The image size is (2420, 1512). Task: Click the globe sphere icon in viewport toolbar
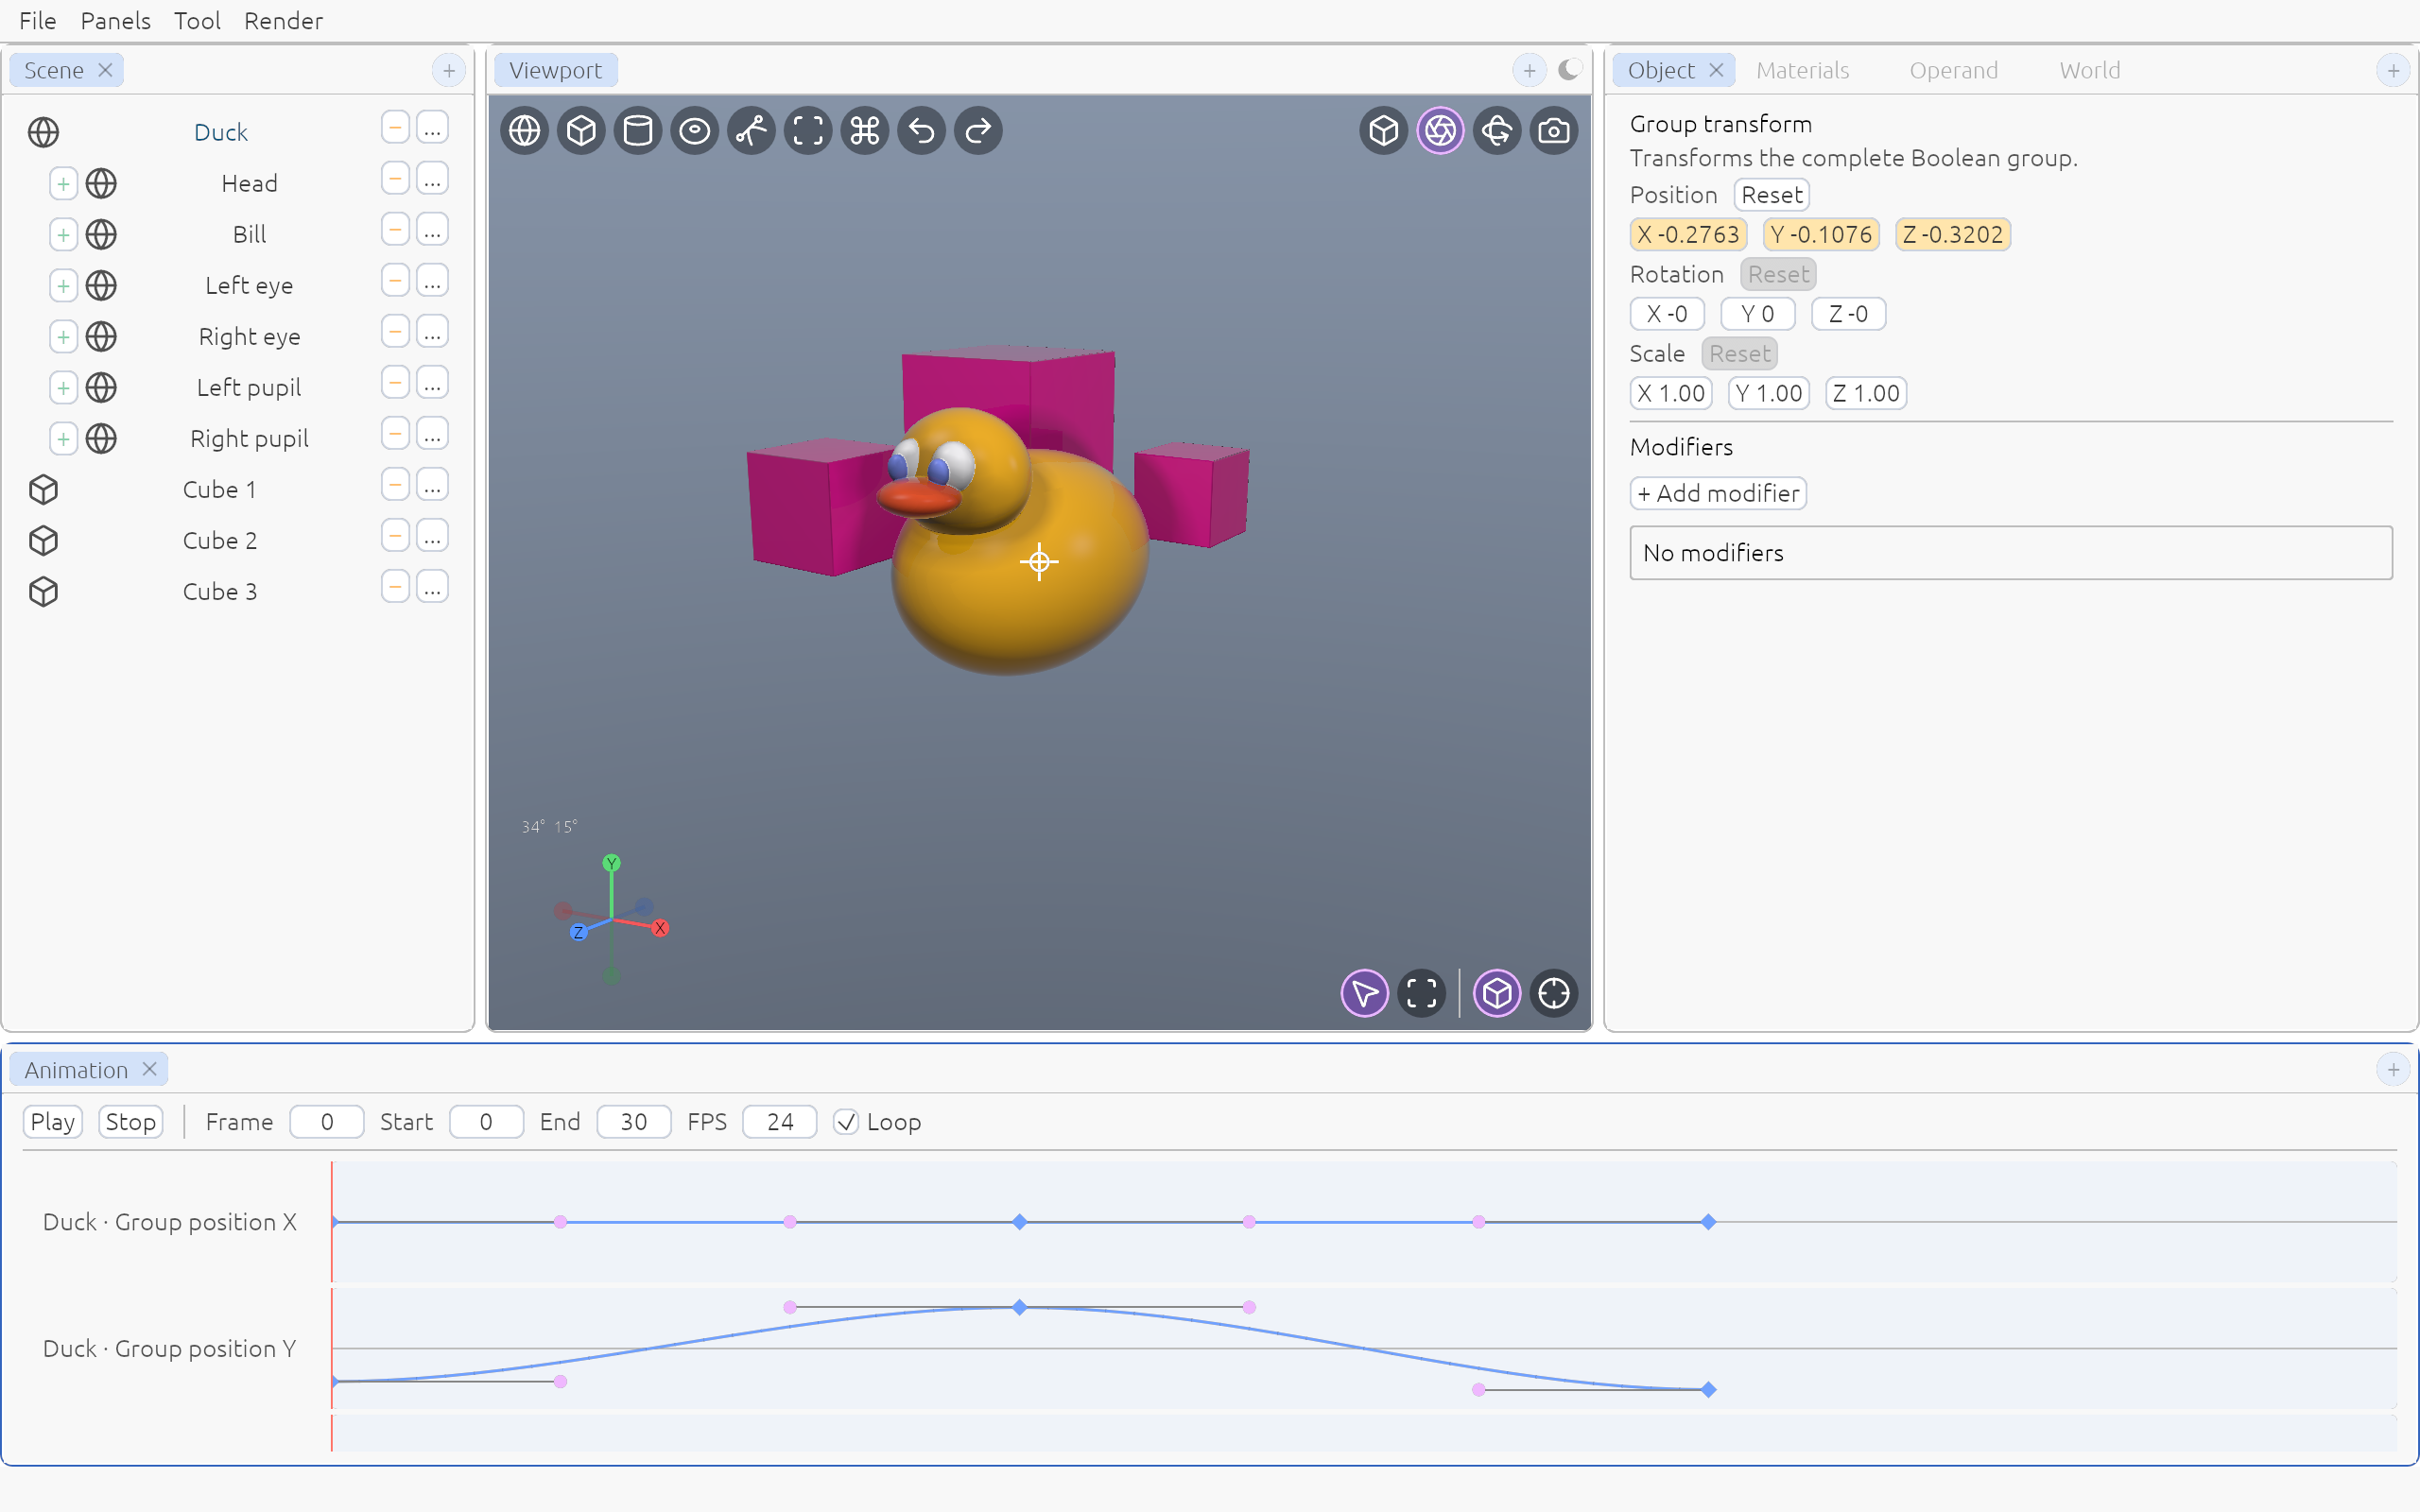point(525,130)
